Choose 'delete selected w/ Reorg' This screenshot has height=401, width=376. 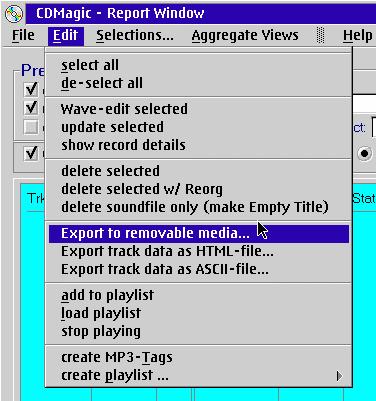click(198, 189)
